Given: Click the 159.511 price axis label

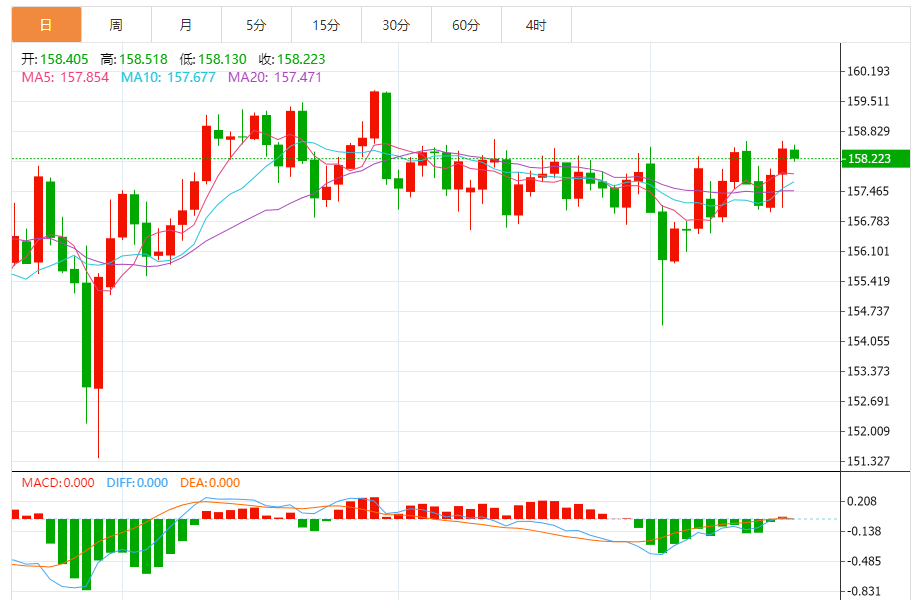Looking at the screenshot, I should 868,101.
